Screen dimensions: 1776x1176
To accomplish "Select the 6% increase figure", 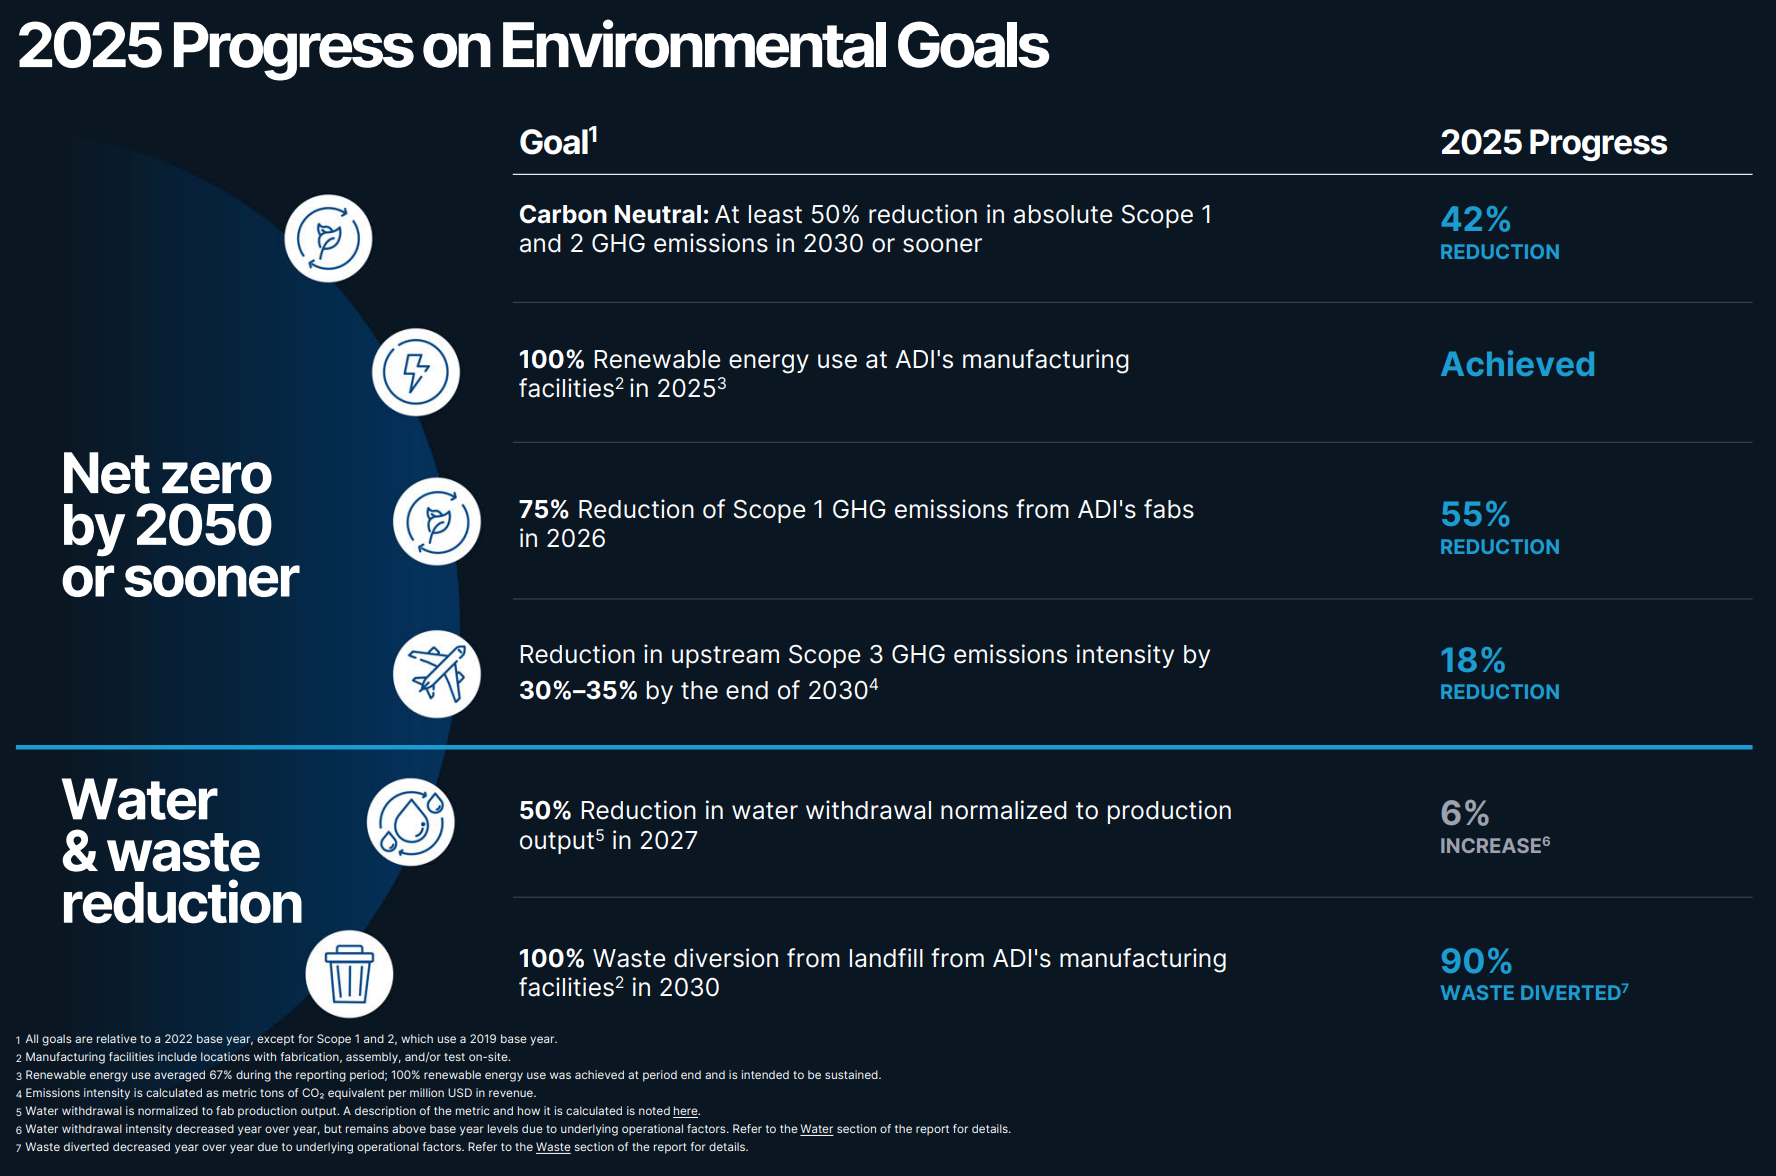I will pyautogui.click(x=1495, y=826).
